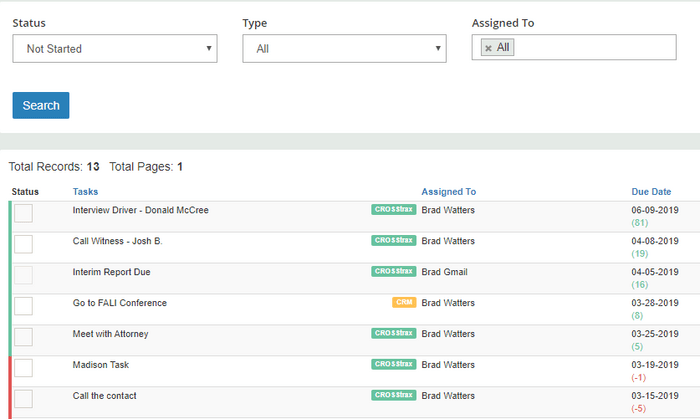Image resolution: width=700 pixels, height=419 pixels.
Task: Click CROSStrax badge on Call Witness row
Action: click(393, 241)
